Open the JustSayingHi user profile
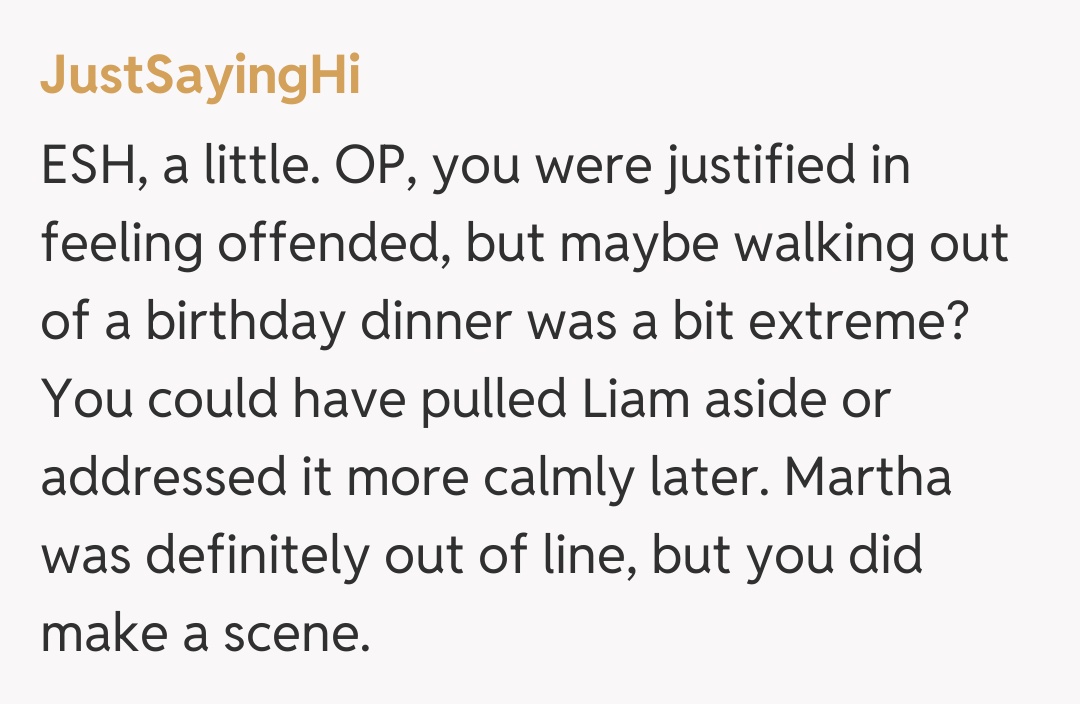This screenshot has height=704, width=1080. coord(200,77)
